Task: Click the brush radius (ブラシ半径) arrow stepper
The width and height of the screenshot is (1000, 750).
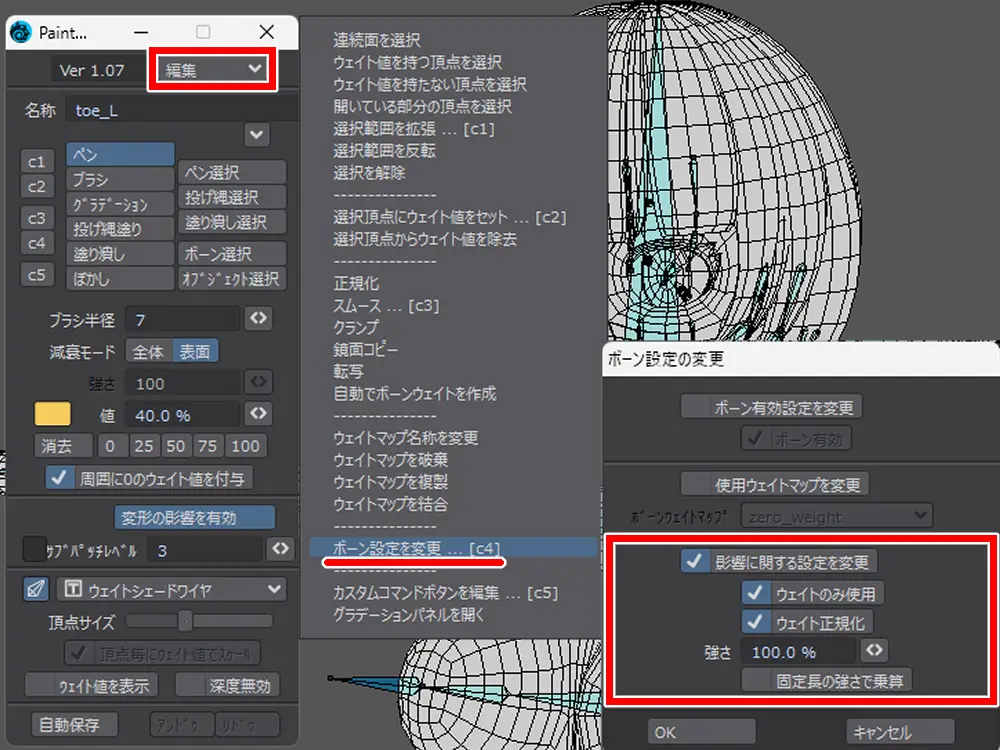Action: pyautogui.click(x=258, y=319)
